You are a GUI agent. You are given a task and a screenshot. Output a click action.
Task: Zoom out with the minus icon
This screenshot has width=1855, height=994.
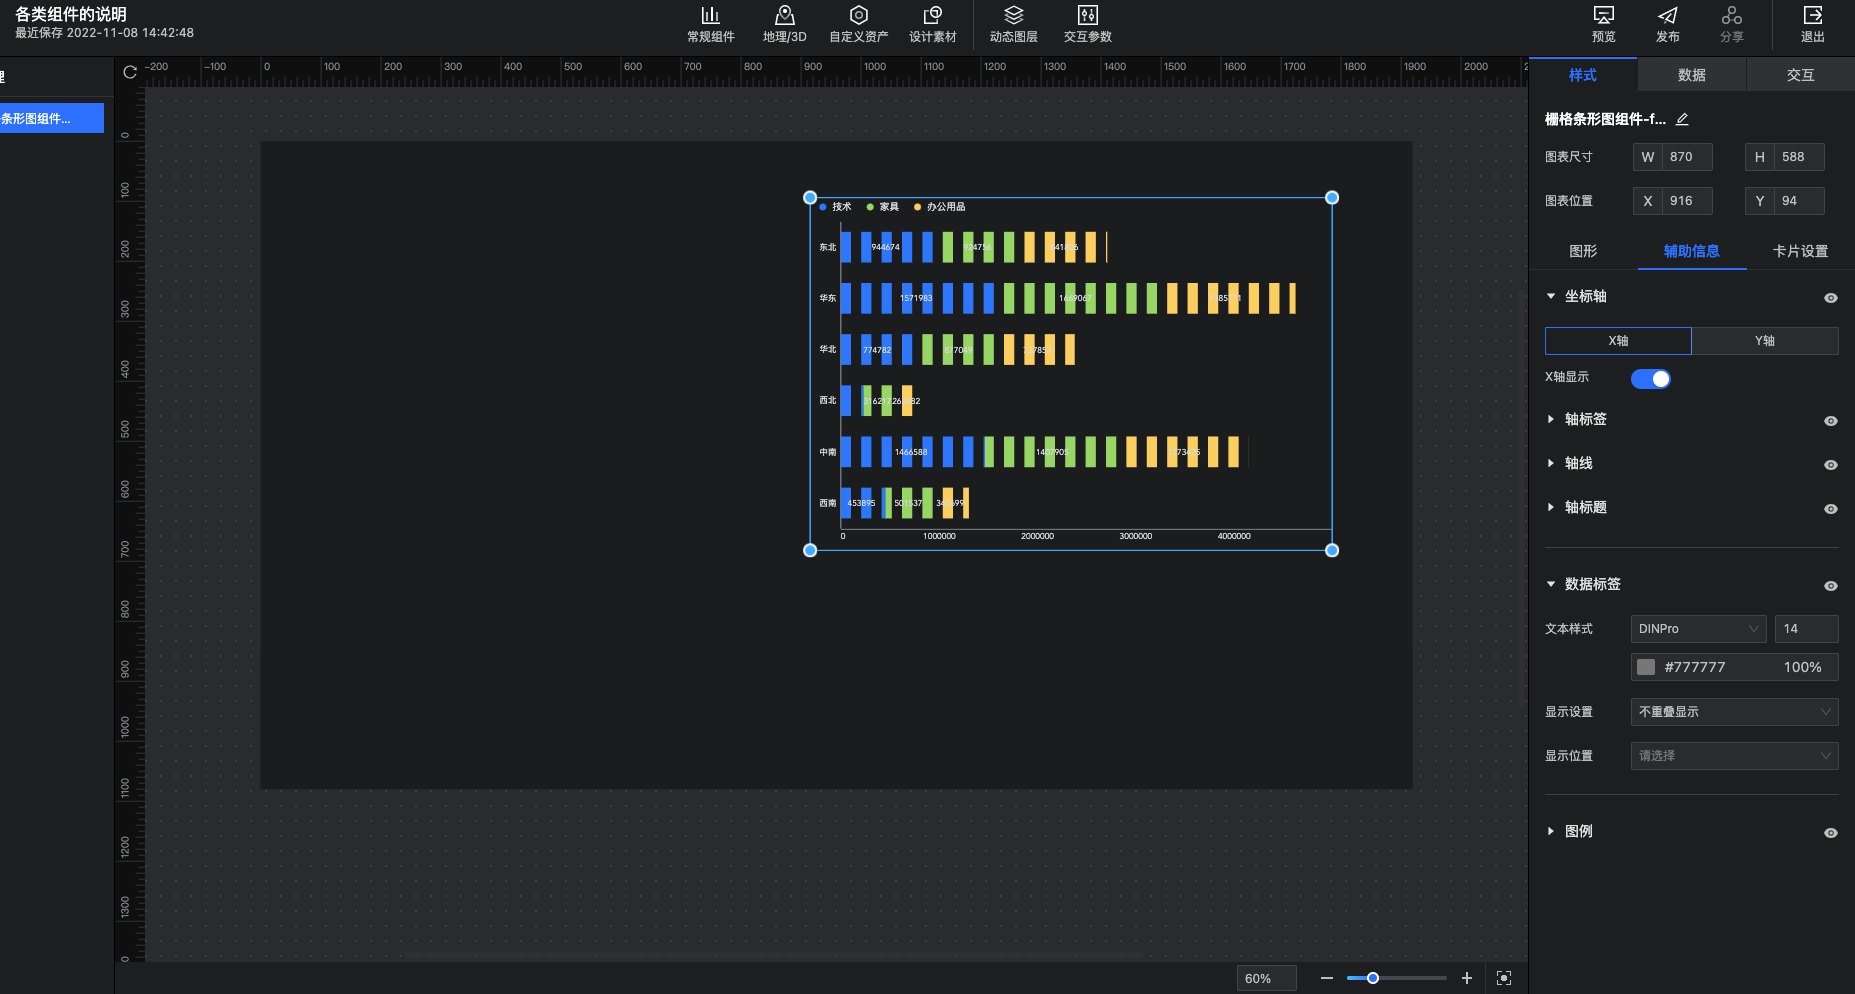pyautogui.click(x=1326, y=978)
